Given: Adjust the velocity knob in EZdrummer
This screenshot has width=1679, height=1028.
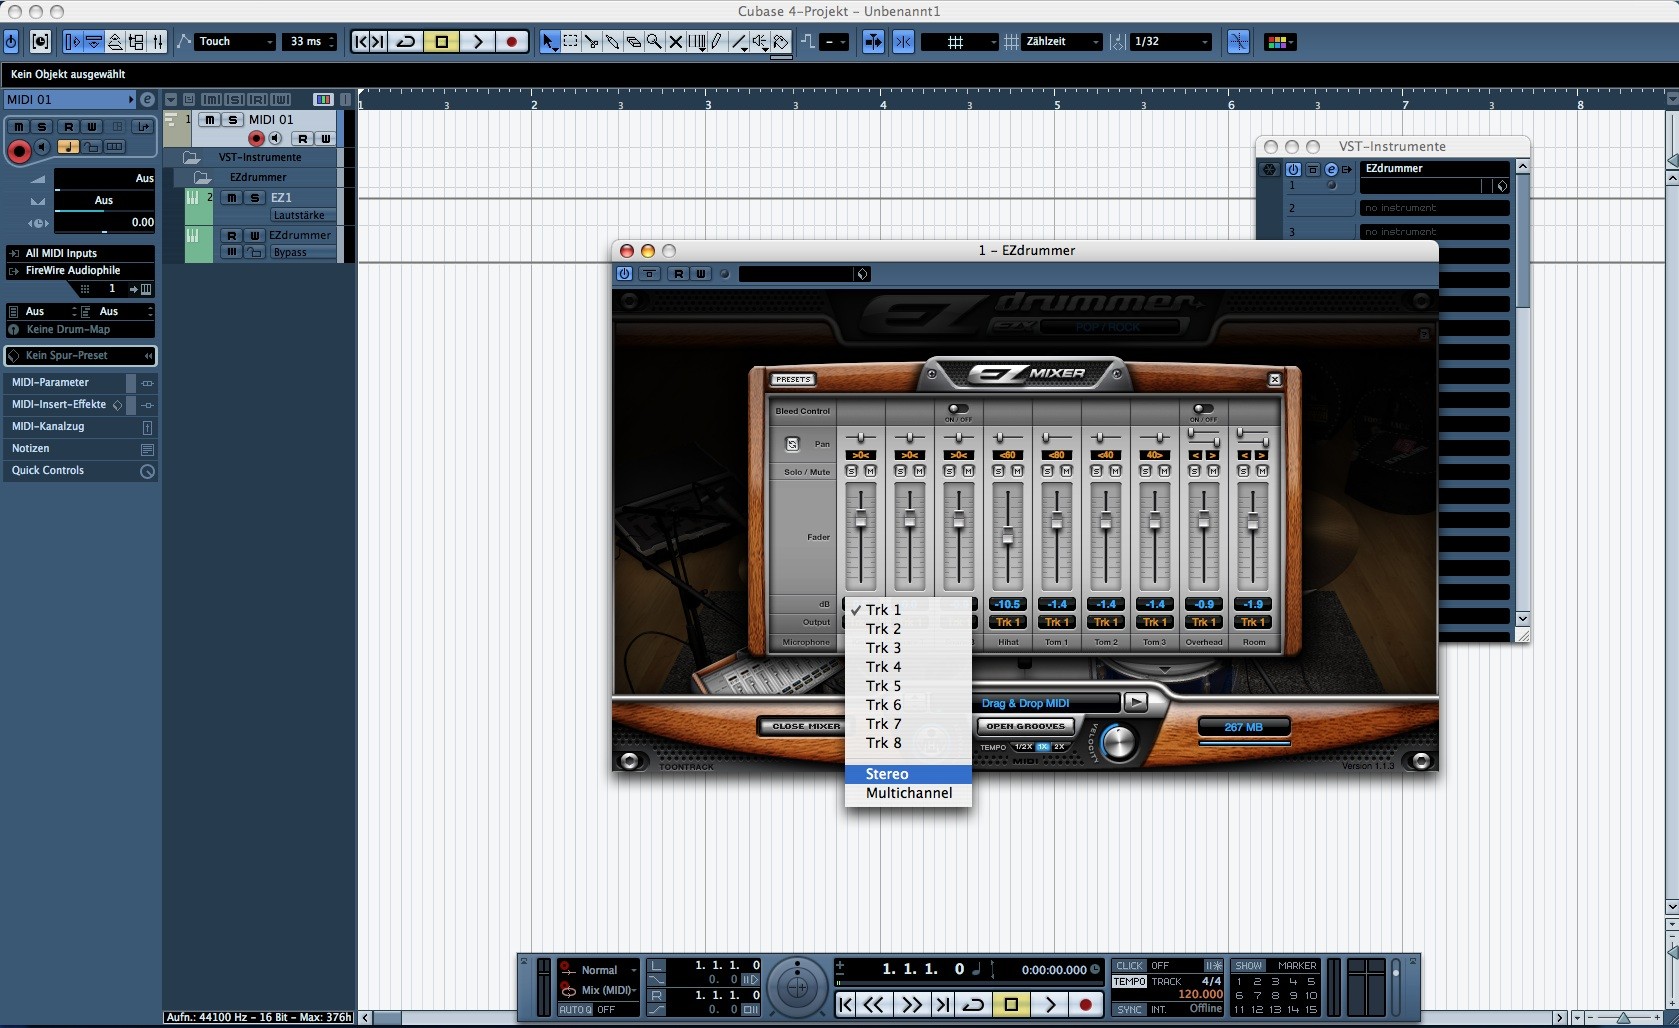Looking at the screenshot, I should [x=1119, y=742].
